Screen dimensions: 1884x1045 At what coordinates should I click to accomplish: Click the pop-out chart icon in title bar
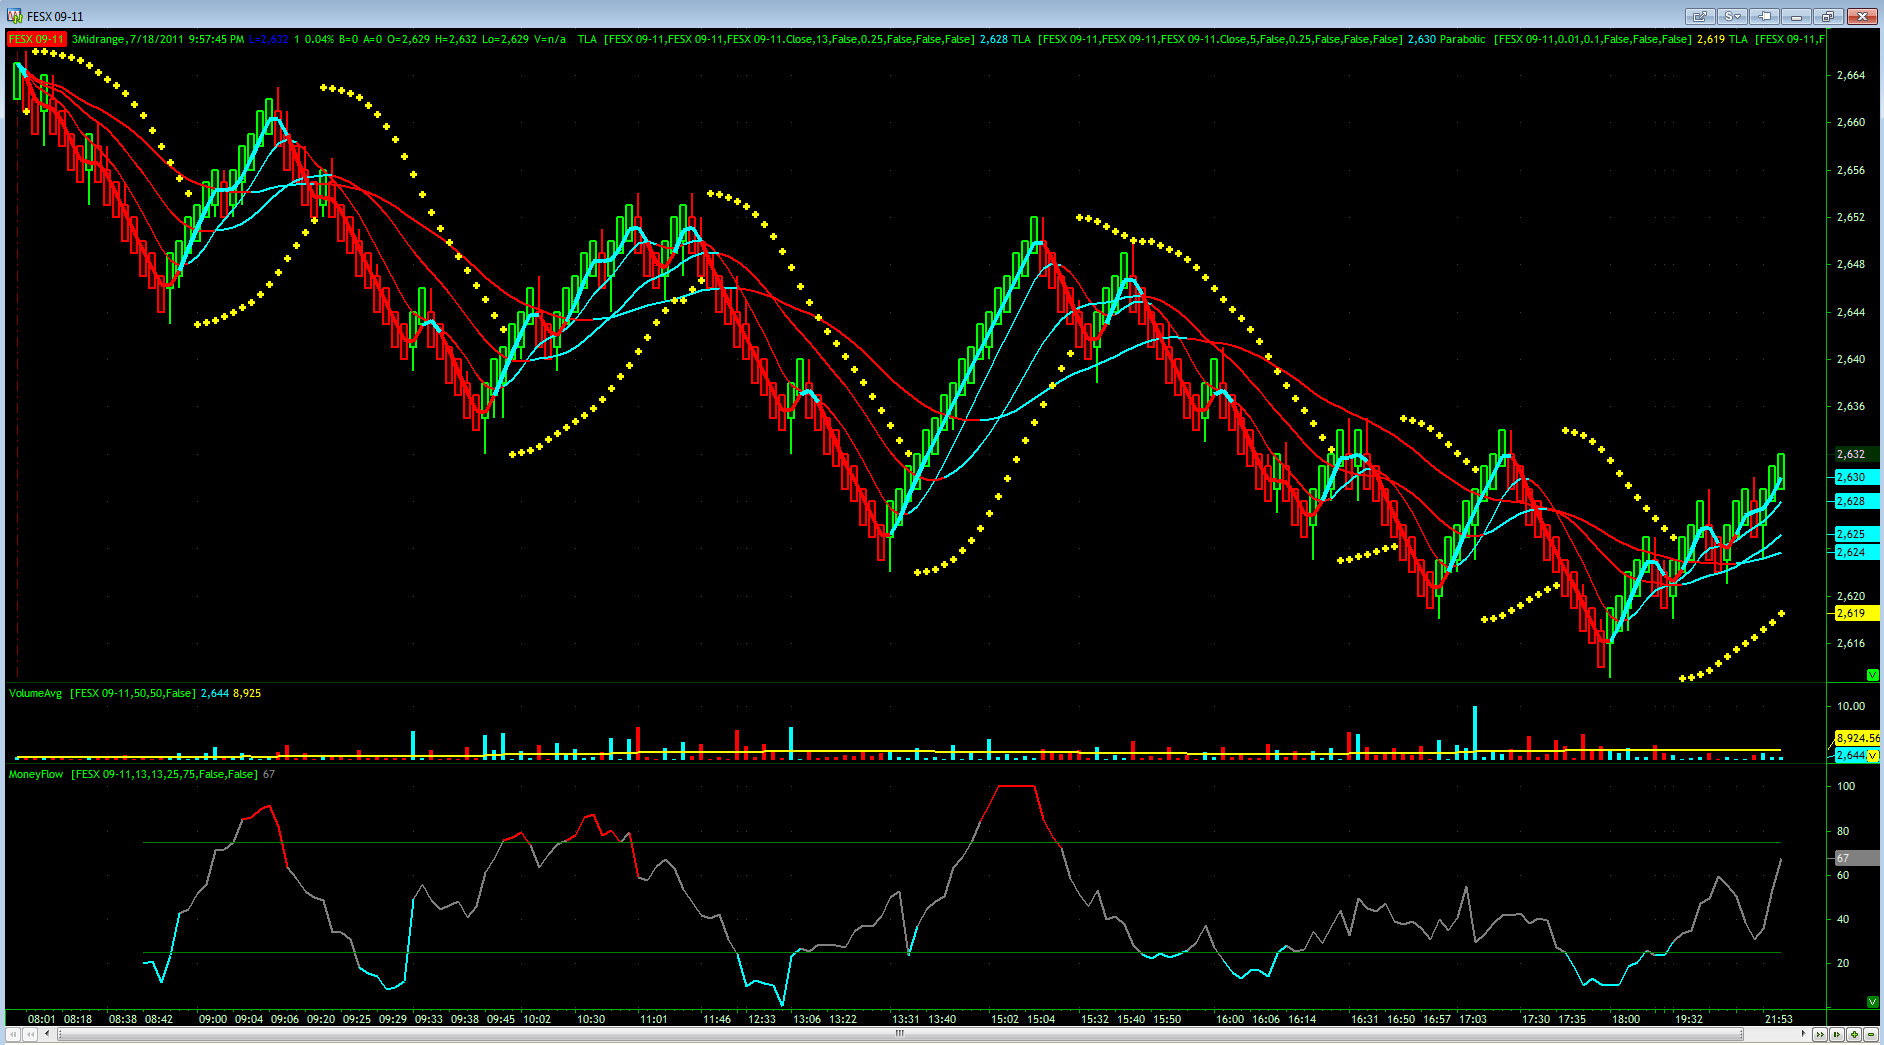click(x=1700, y=16)
